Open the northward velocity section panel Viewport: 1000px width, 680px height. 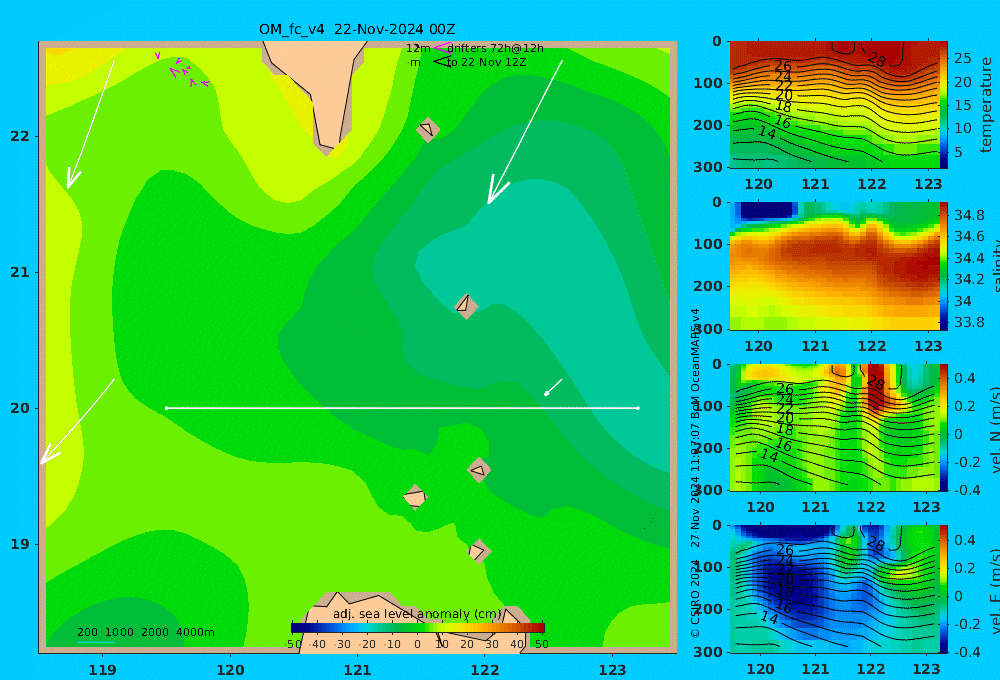[x=834, y=427]
